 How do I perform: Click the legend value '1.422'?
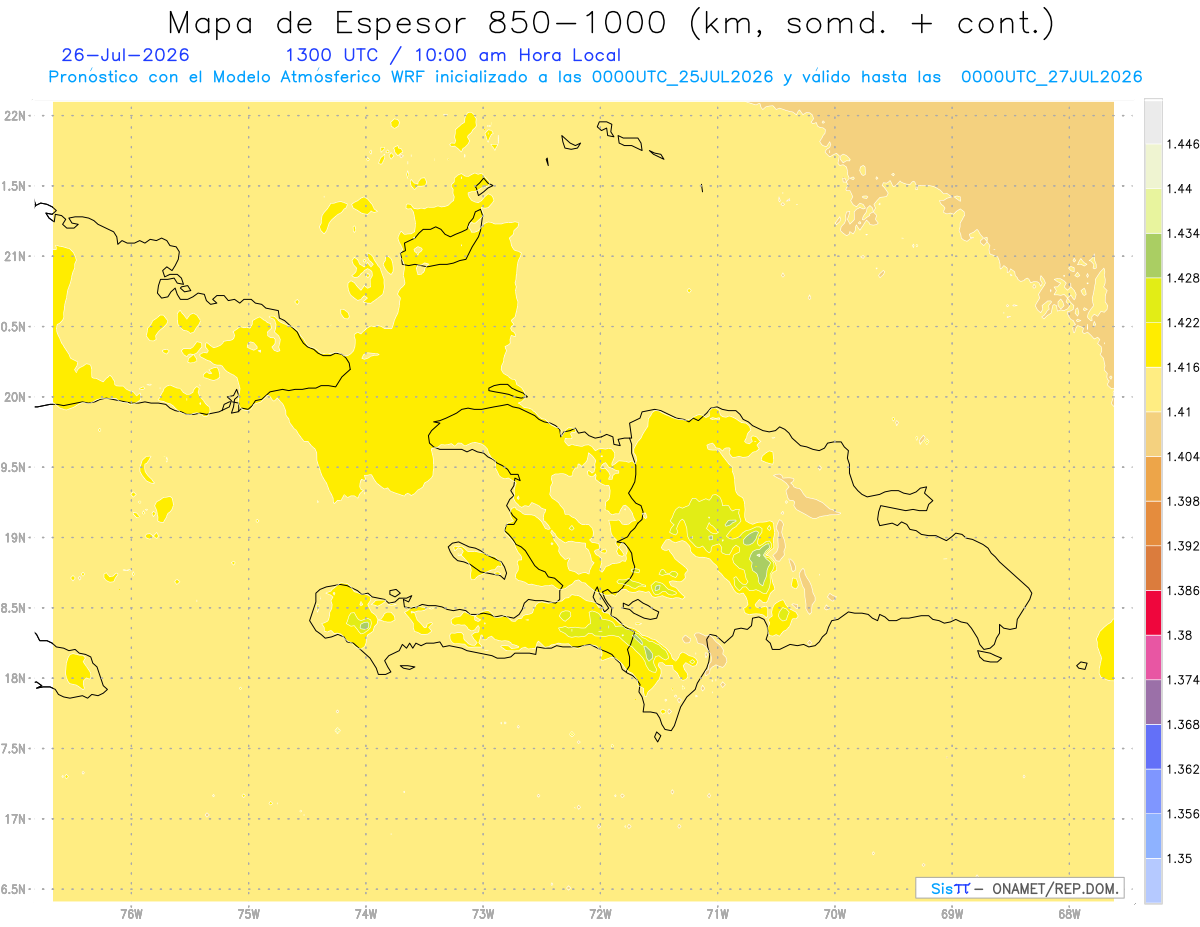tap(1182, 323)
